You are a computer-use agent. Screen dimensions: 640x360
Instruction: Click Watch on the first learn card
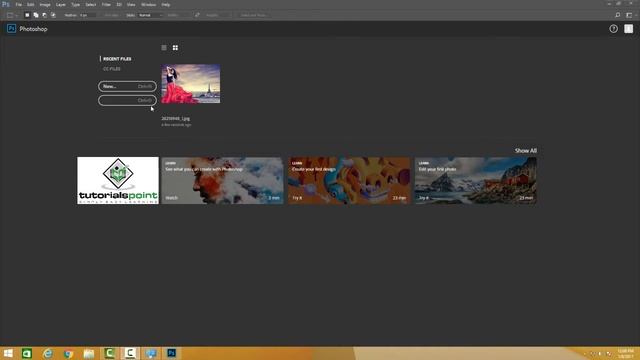coord(171,198)
